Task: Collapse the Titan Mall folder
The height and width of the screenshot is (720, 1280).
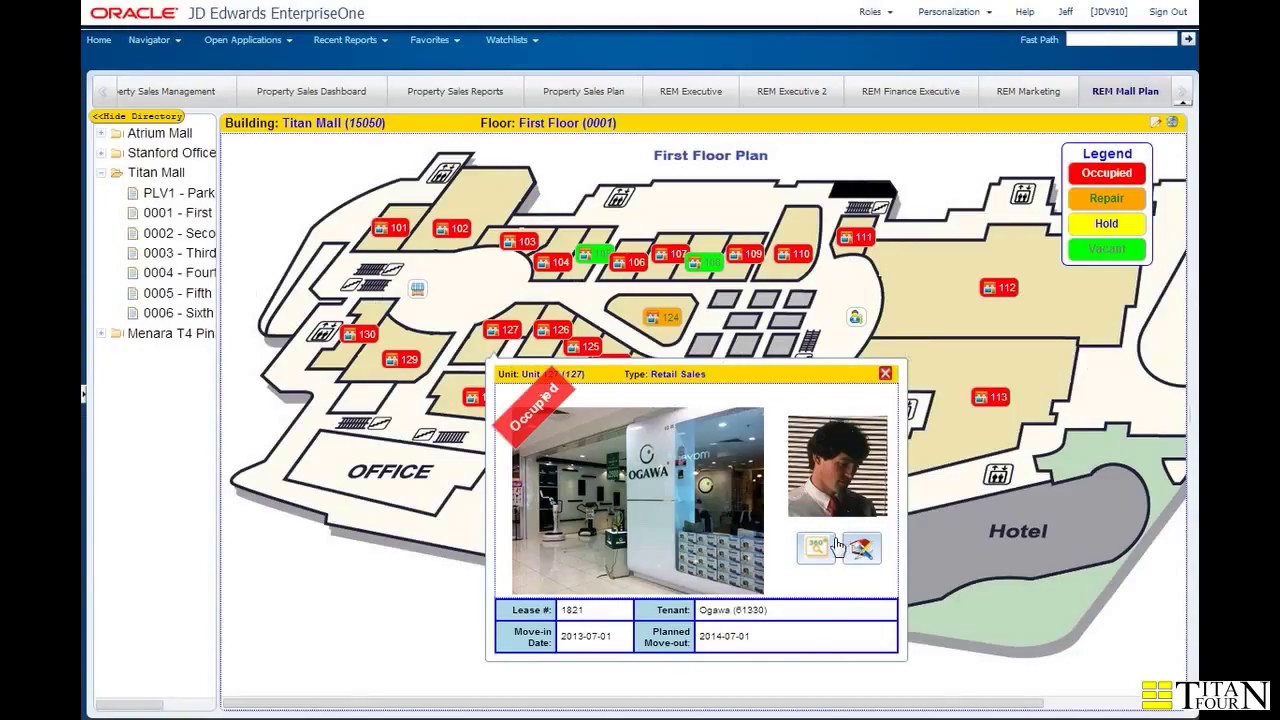Action: (x=101, y=173)
